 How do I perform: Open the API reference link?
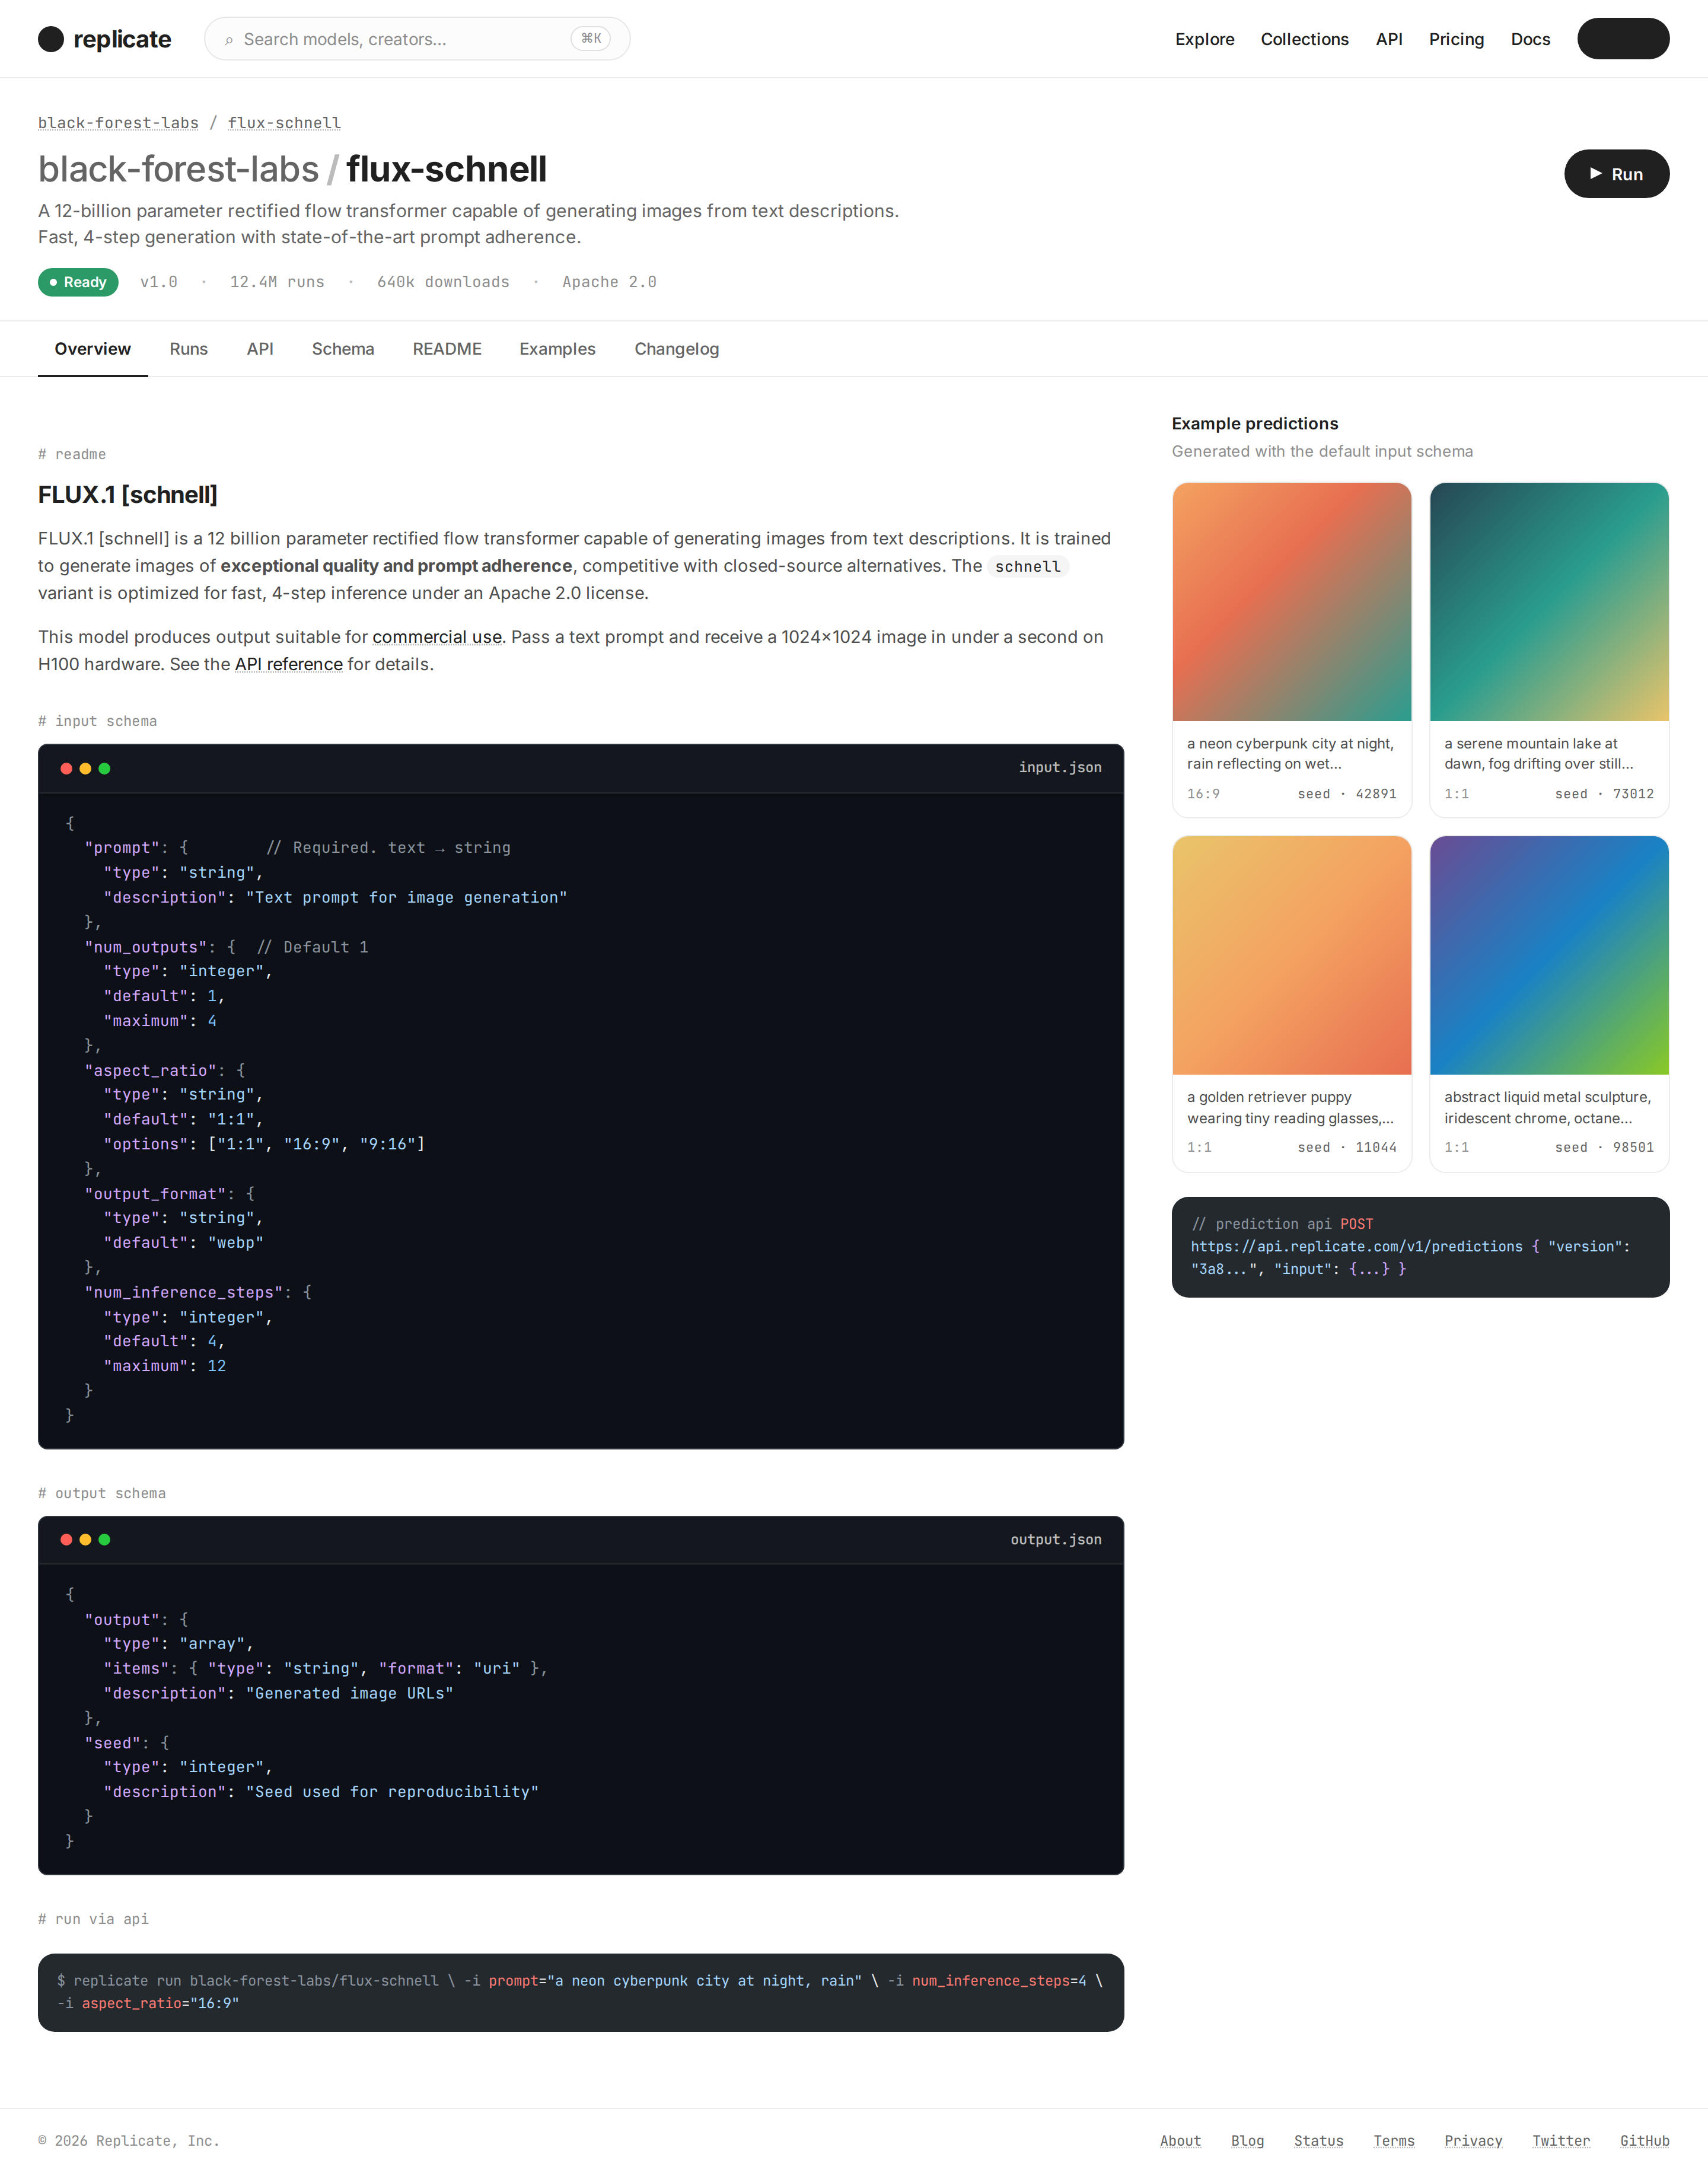[288, 664]
